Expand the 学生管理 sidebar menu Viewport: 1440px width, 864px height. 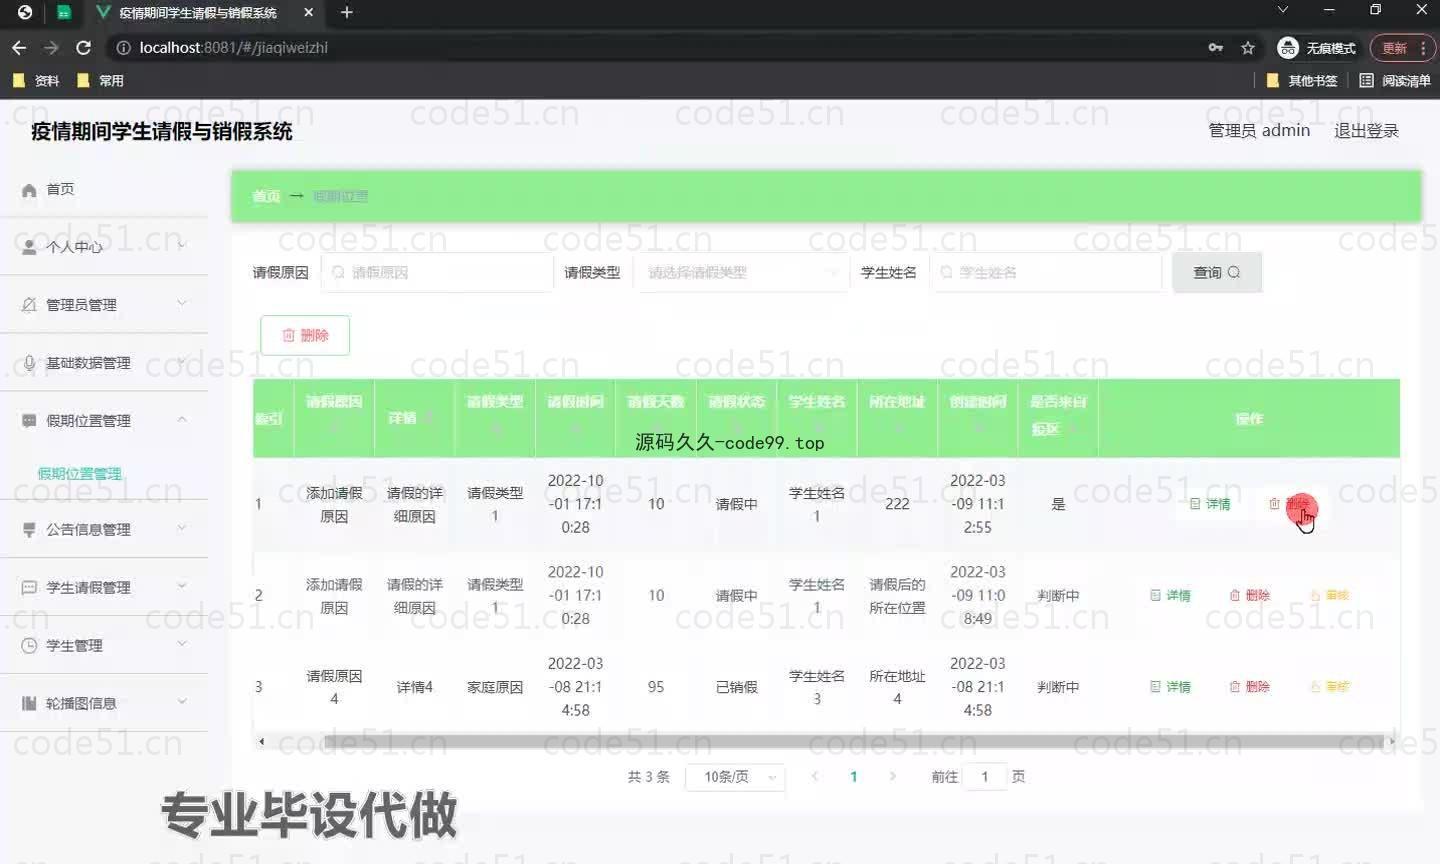pos(104,646)
